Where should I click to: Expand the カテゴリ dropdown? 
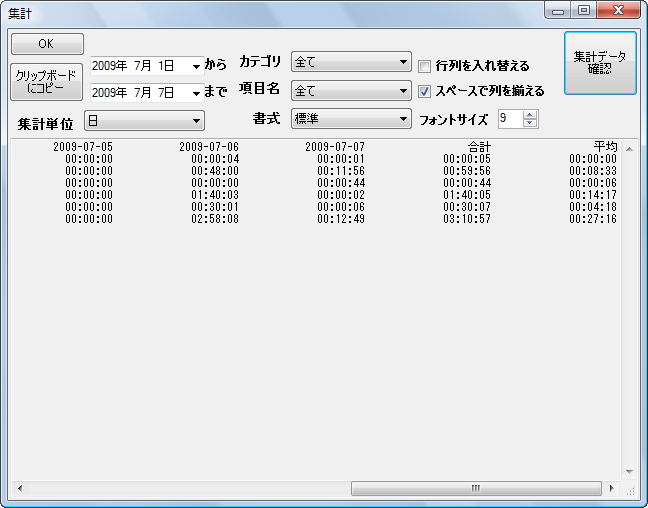[x=403, y=62]
